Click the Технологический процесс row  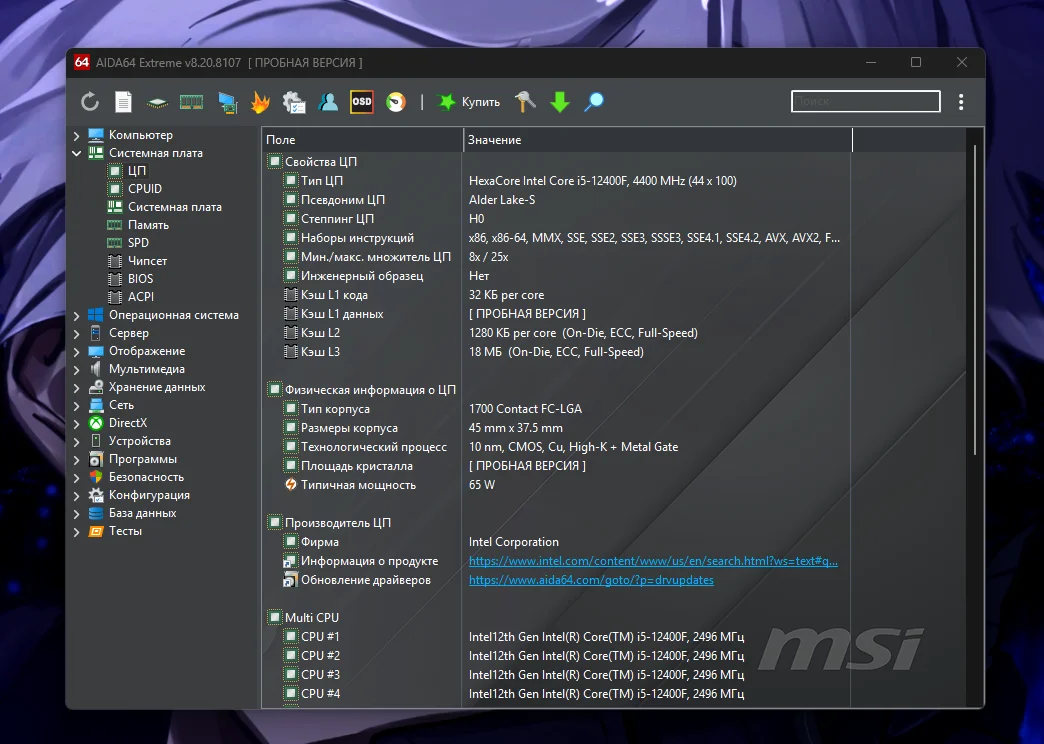pos(556,447)
